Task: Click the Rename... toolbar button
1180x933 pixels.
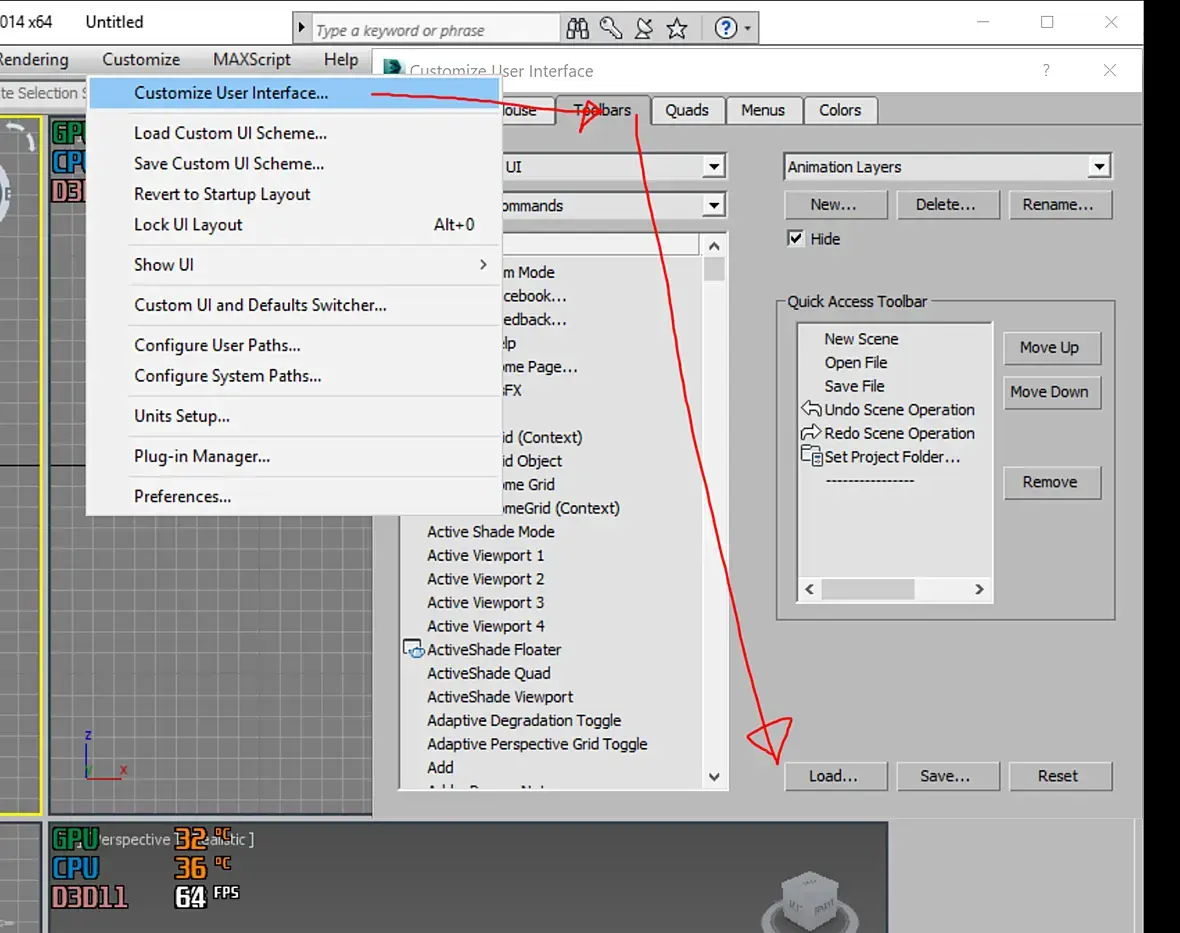Action: 1060,205
